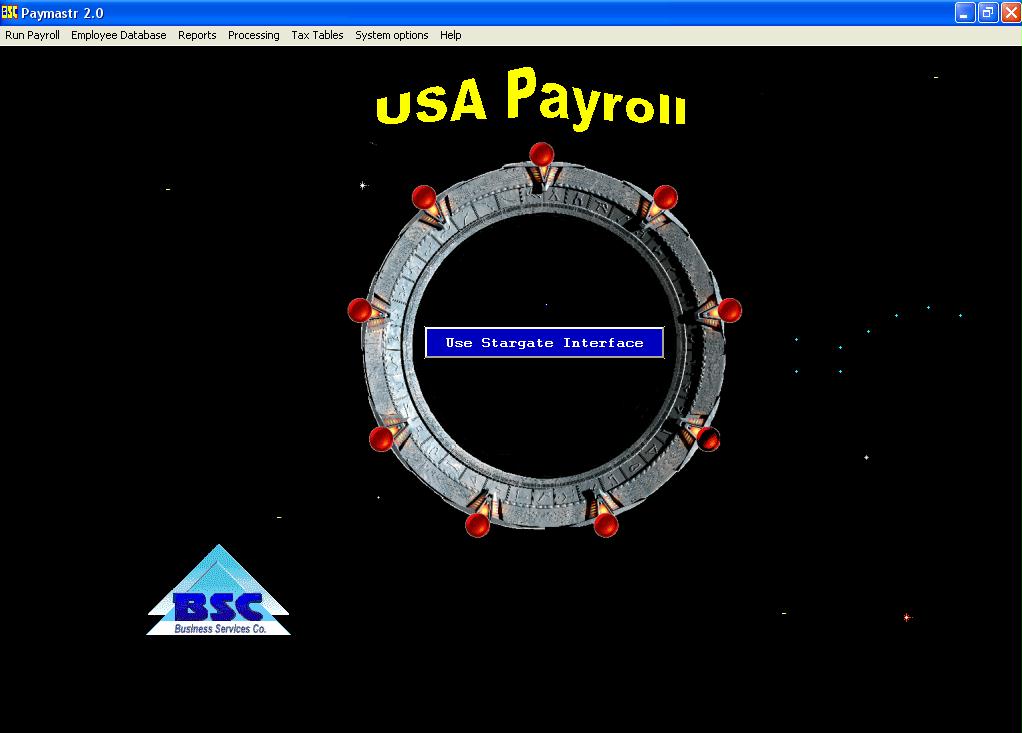
Task: Open the Employee Database menu
Action: [x=119, y=35]
